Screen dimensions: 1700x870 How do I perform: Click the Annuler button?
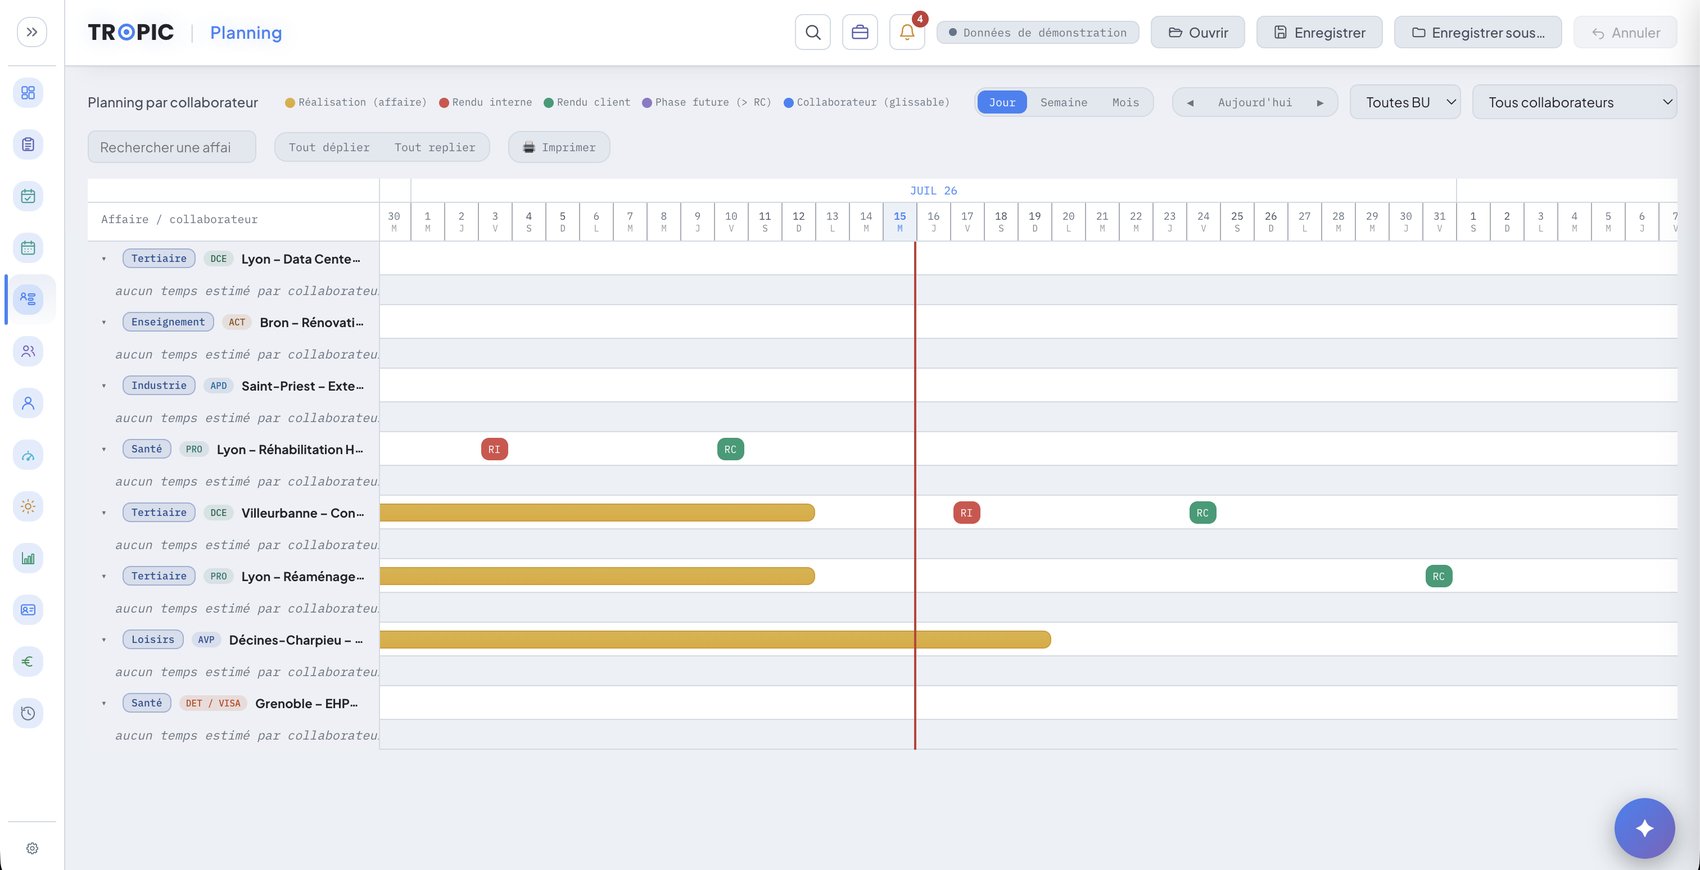(x=1626, y=32)
